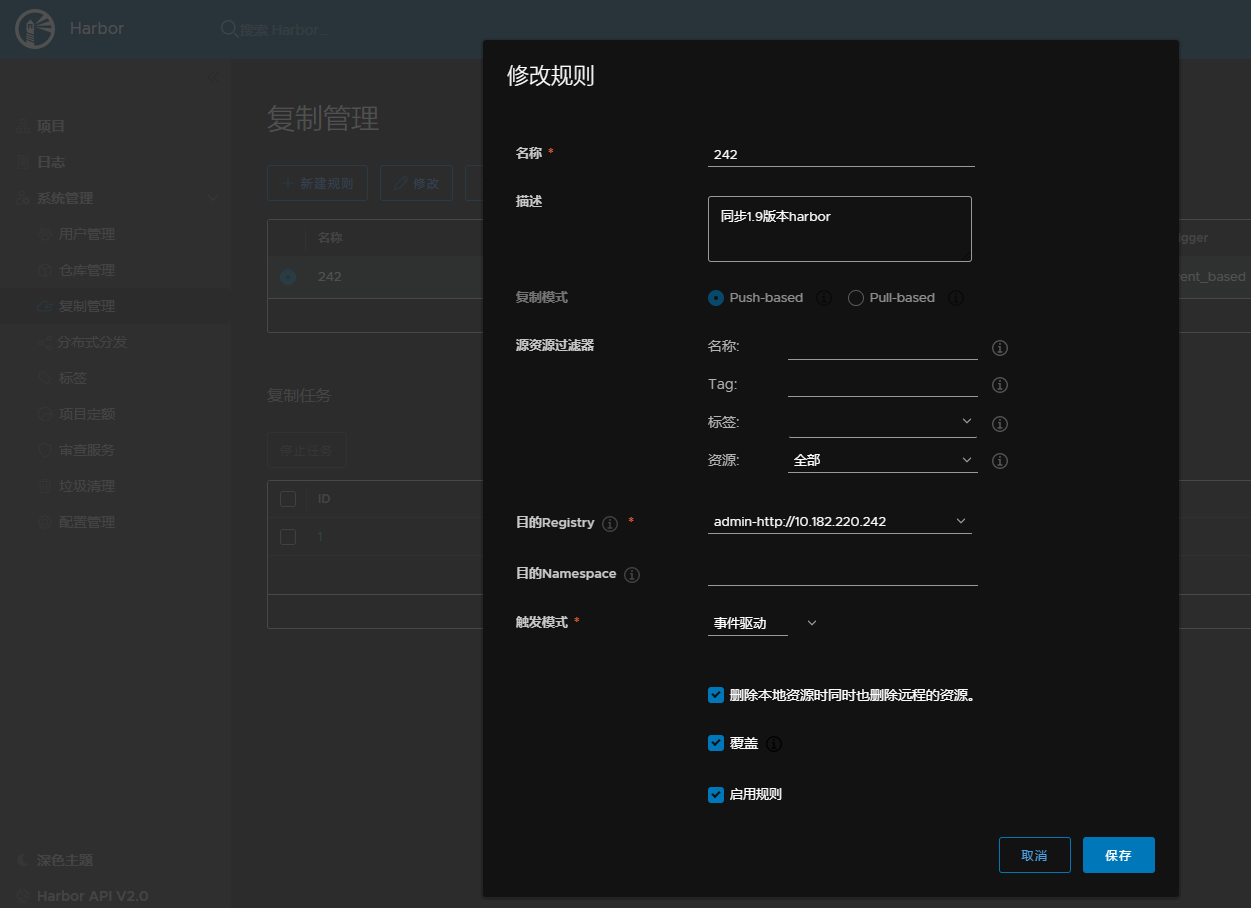Select Push-based replication mode

tap(716, 298)
